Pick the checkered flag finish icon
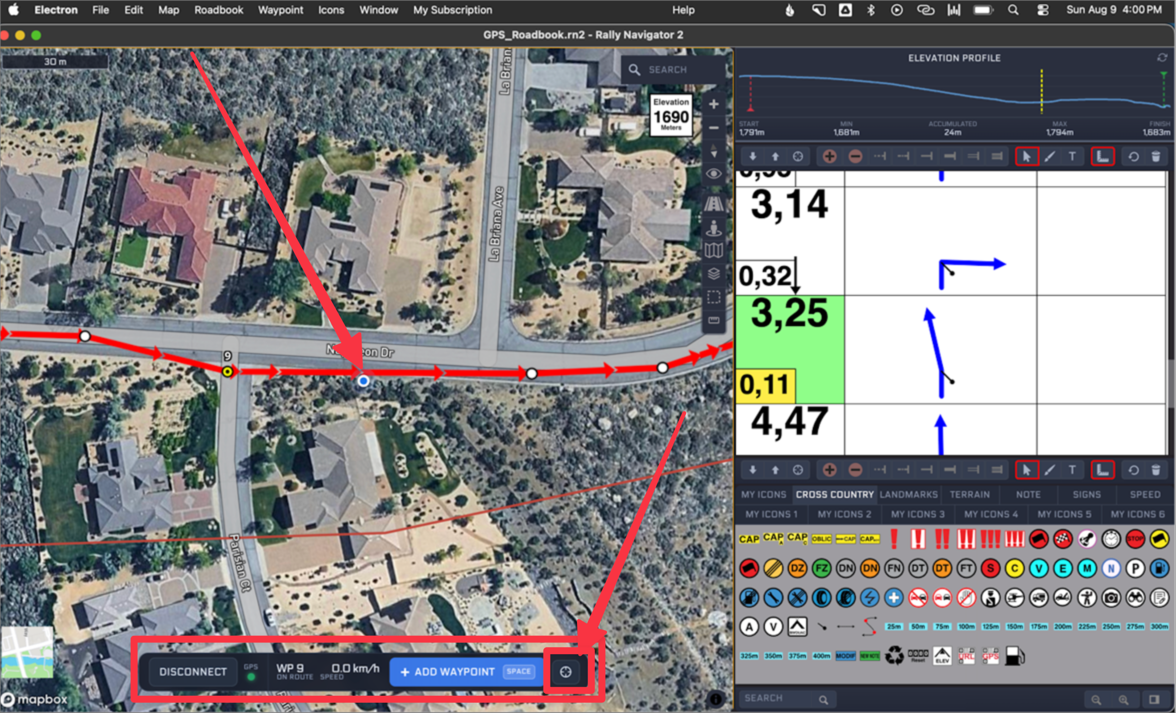This screenshot has width=1176, height=713. tap(1062, 538)
